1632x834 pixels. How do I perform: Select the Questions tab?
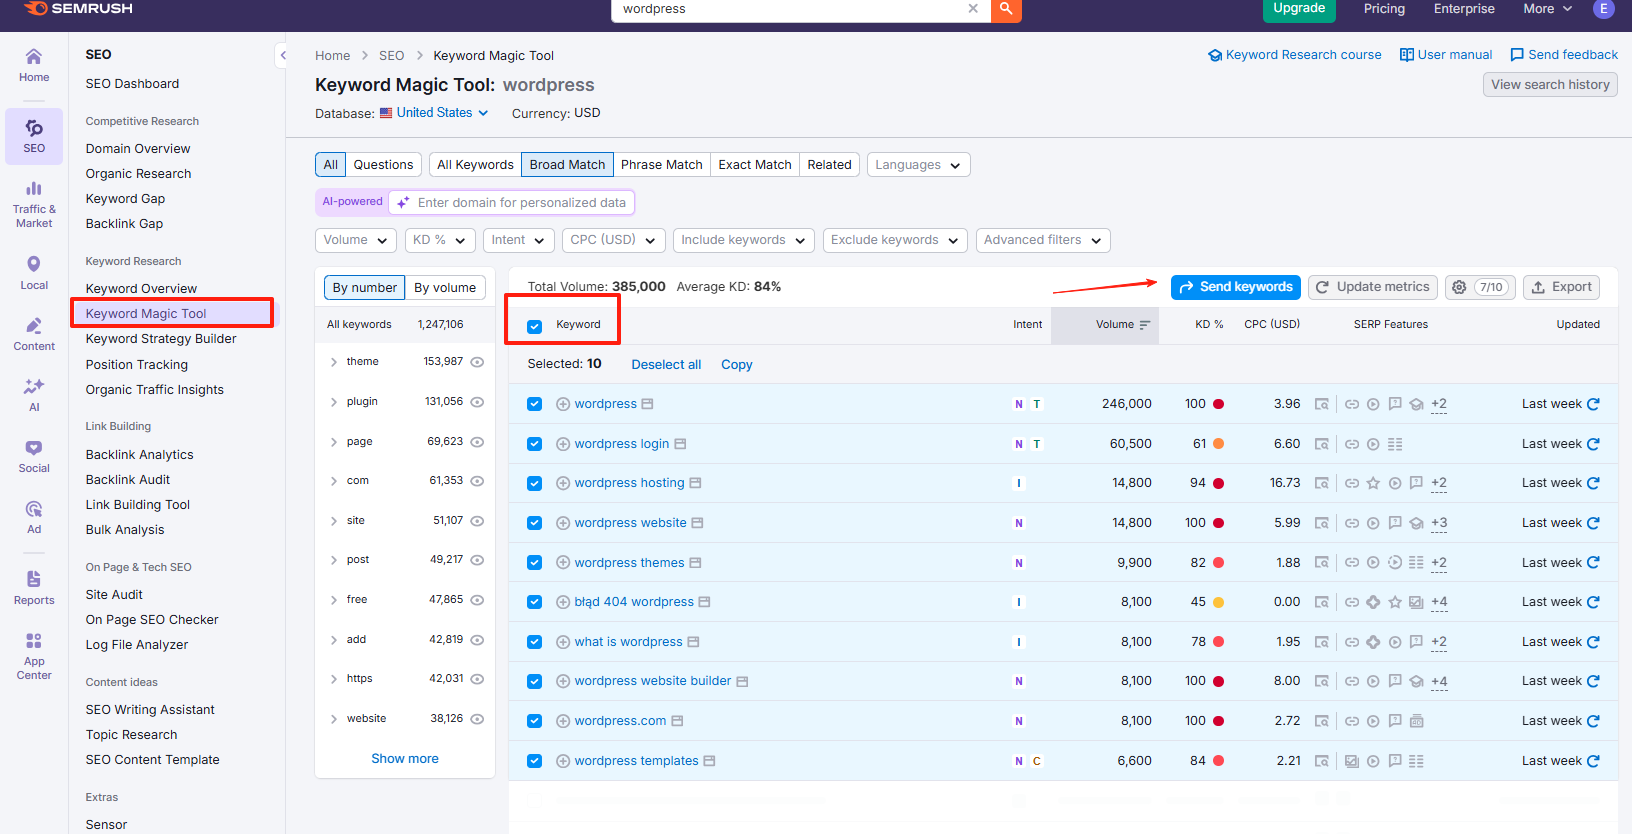(x=383, y=165)
